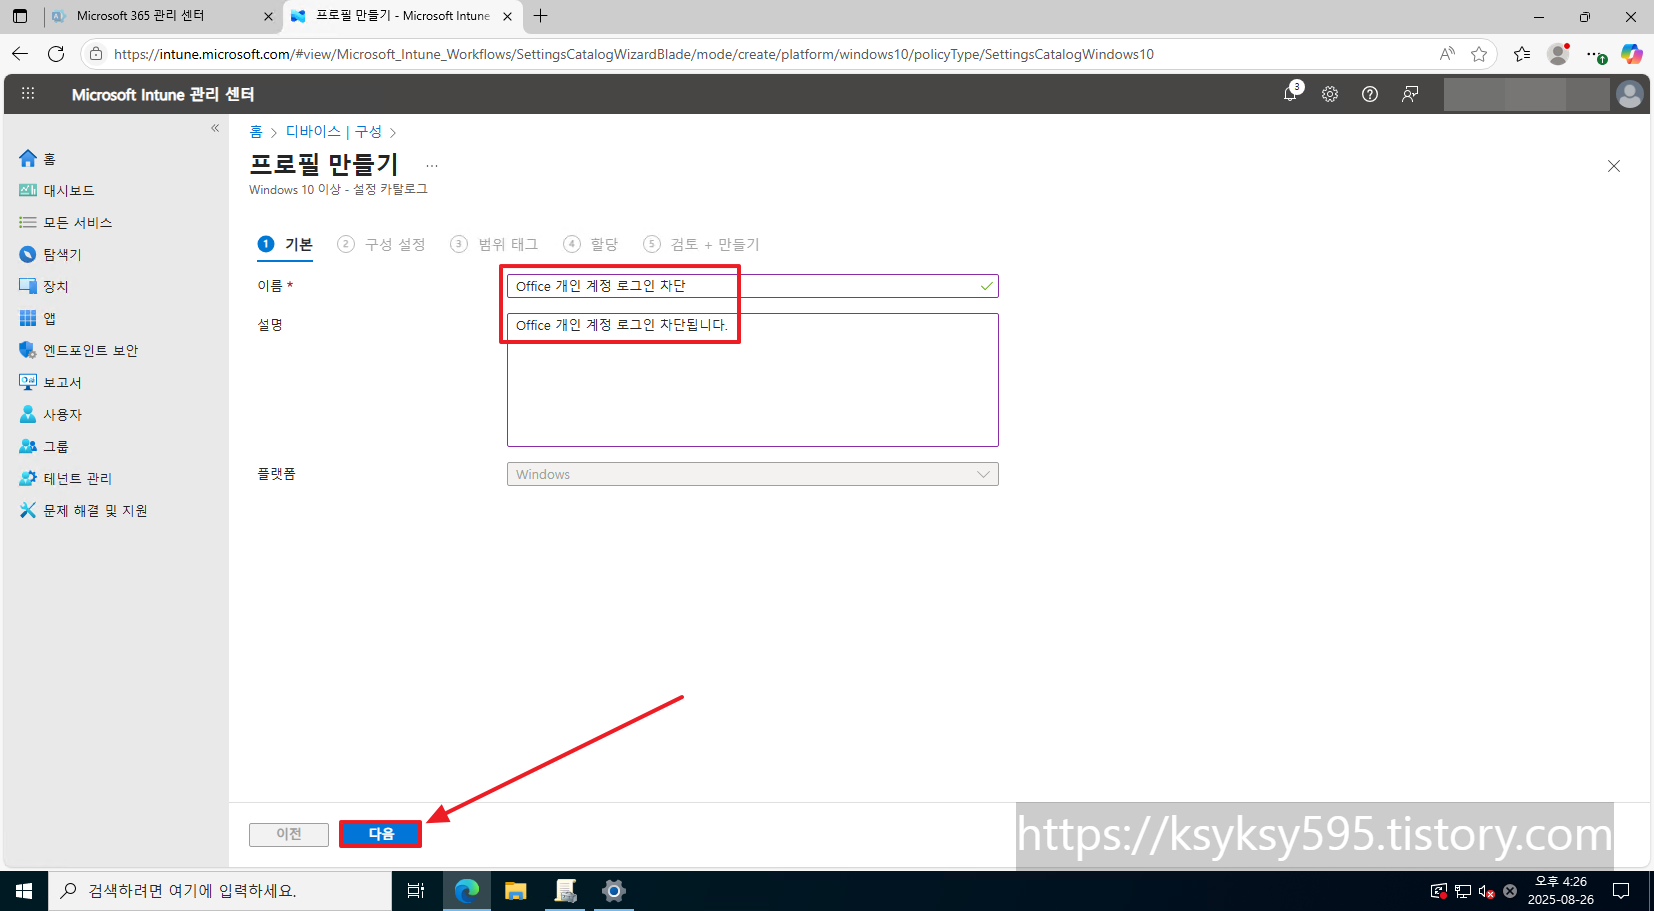Open the Edge settings and more menu

(x=1595, y=54)
